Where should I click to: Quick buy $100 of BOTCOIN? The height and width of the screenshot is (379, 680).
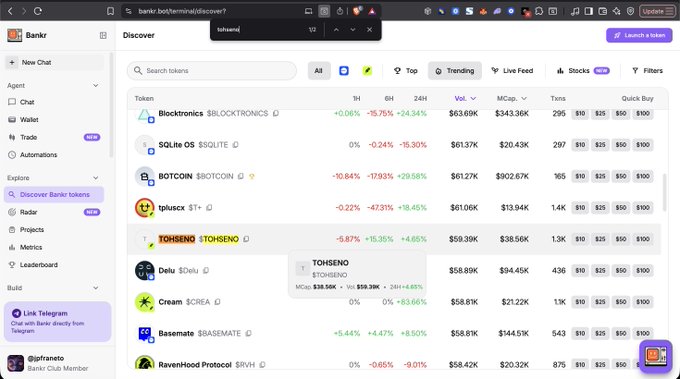[x=643, y=176]
